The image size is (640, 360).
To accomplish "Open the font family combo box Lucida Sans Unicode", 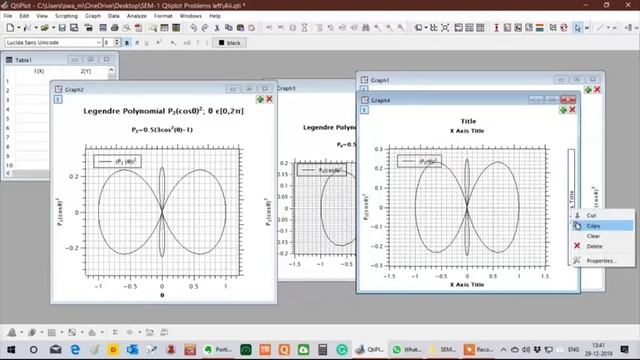I will pyautogui.click(x=53, y=42).
